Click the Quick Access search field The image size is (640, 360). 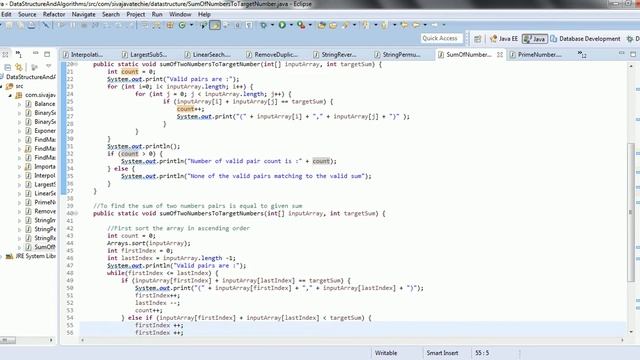pyautogui.click(x=442, y=38)
